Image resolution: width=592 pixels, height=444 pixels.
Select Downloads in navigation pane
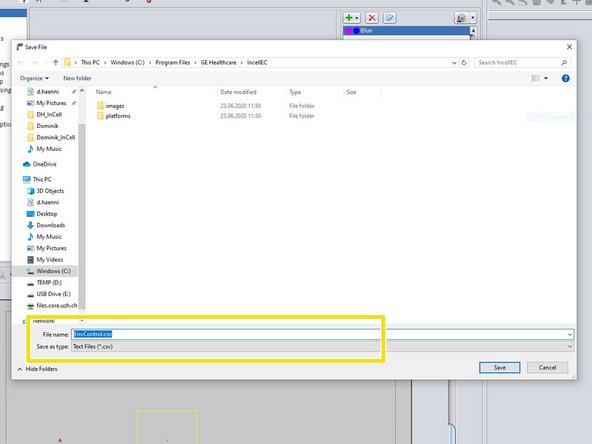tap(51, 225)
